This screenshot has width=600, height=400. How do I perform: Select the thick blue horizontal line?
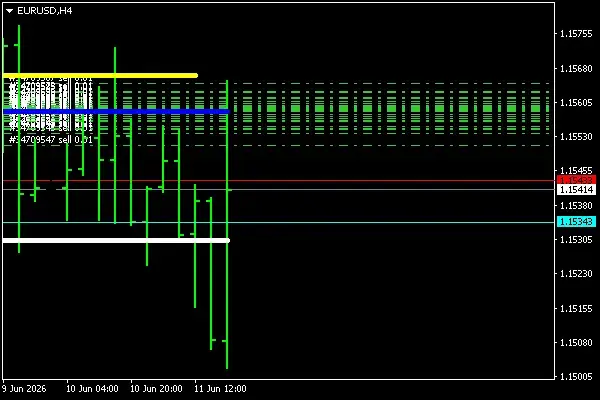(x=116, y=112)
